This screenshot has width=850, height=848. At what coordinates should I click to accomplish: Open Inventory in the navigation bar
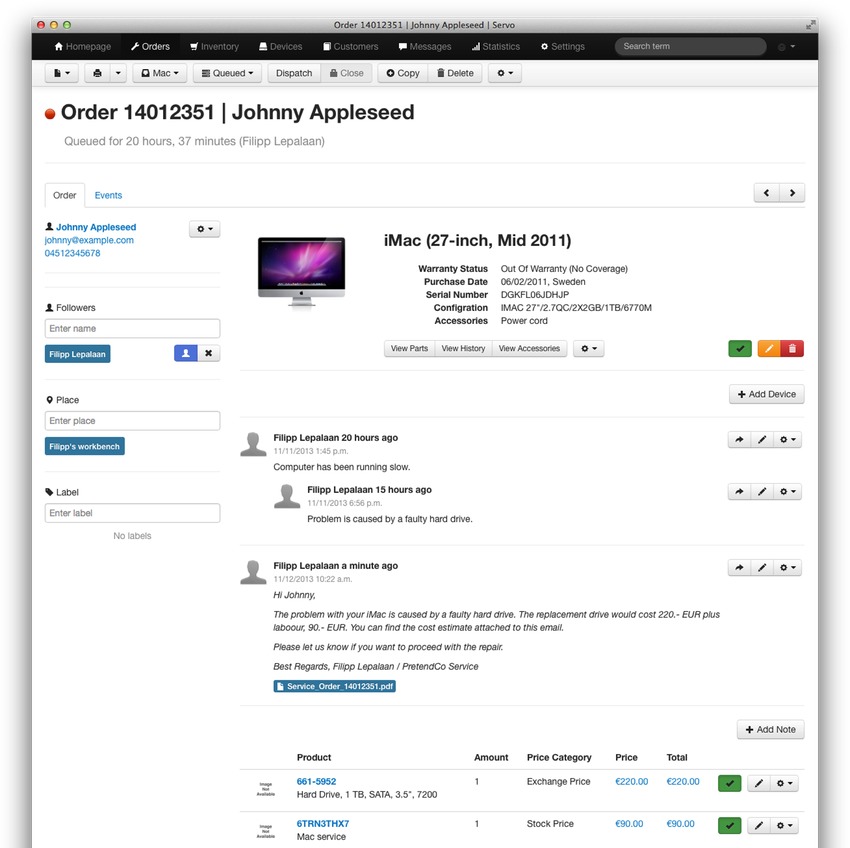point(214,47)
